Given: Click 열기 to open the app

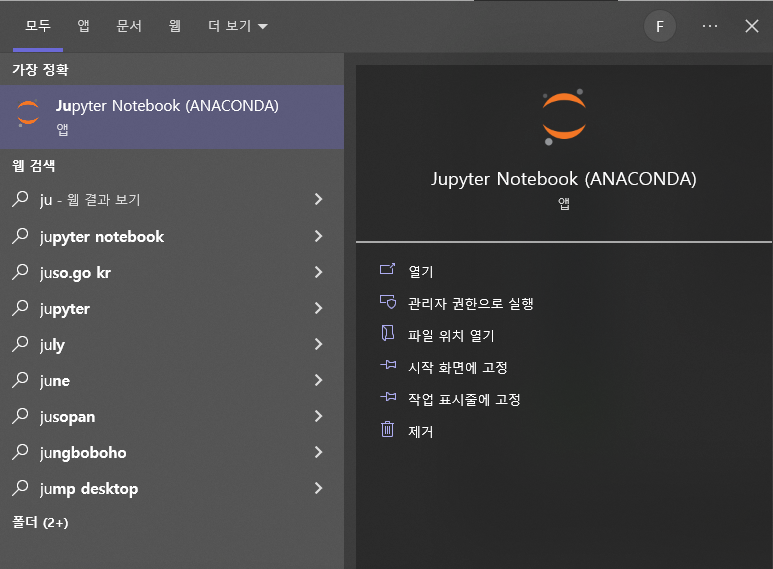Looking at the screenshot, I should 421,271.
